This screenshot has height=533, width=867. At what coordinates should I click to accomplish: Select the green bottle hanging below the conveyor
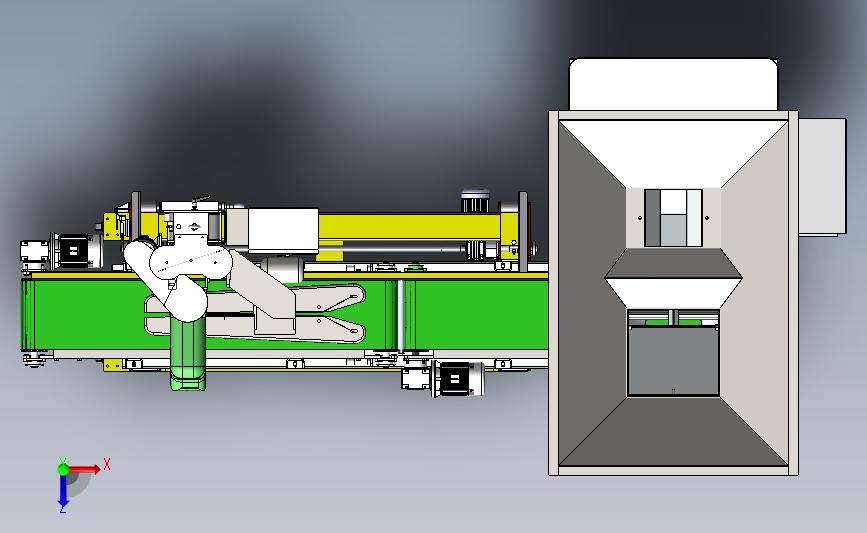[188, 354]
